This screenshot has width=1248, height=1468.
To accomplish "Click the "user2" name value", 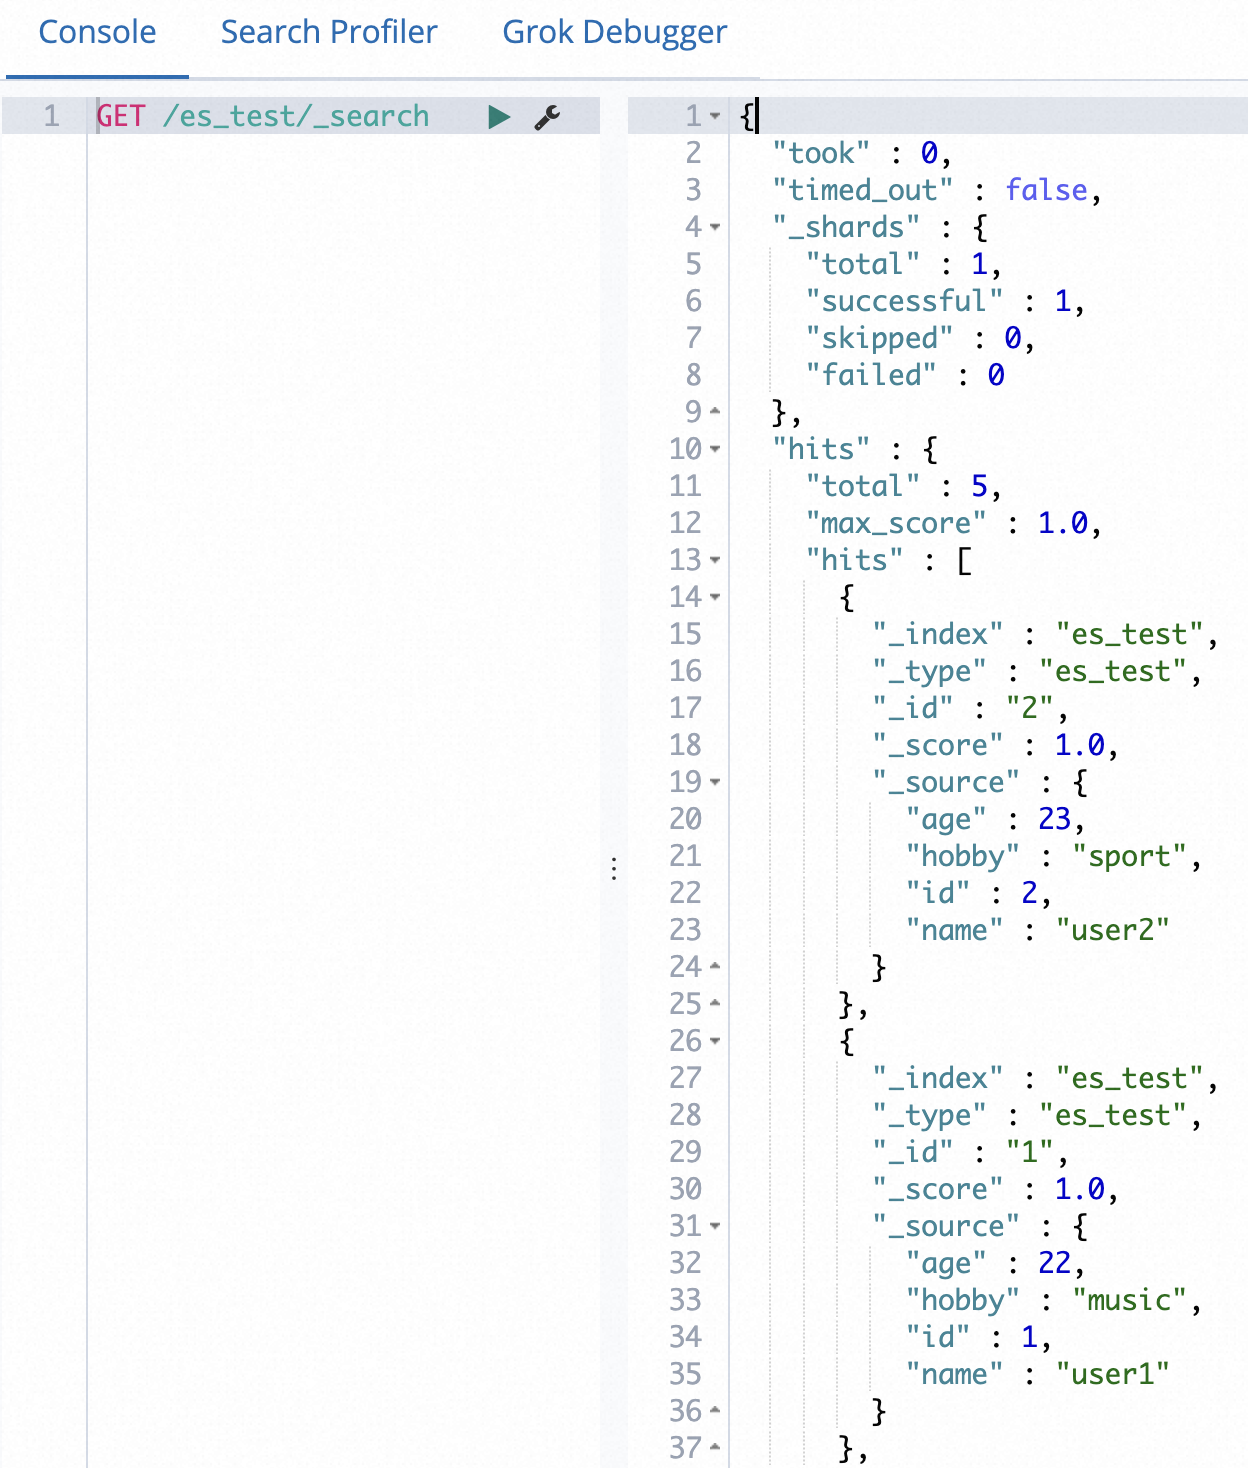I will 1112,930.
